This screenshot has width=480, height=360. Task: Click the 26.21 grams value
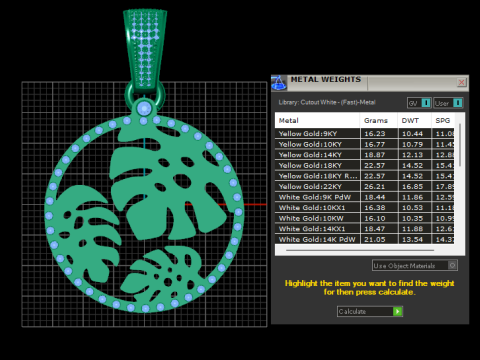coord(375,186)
